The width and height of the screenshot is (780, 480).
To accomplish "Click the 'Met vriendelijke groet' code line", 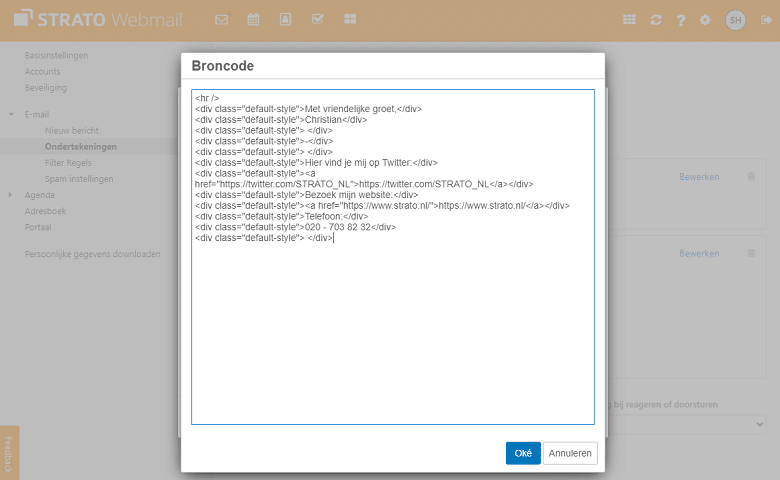I will [x=308, y=109].
